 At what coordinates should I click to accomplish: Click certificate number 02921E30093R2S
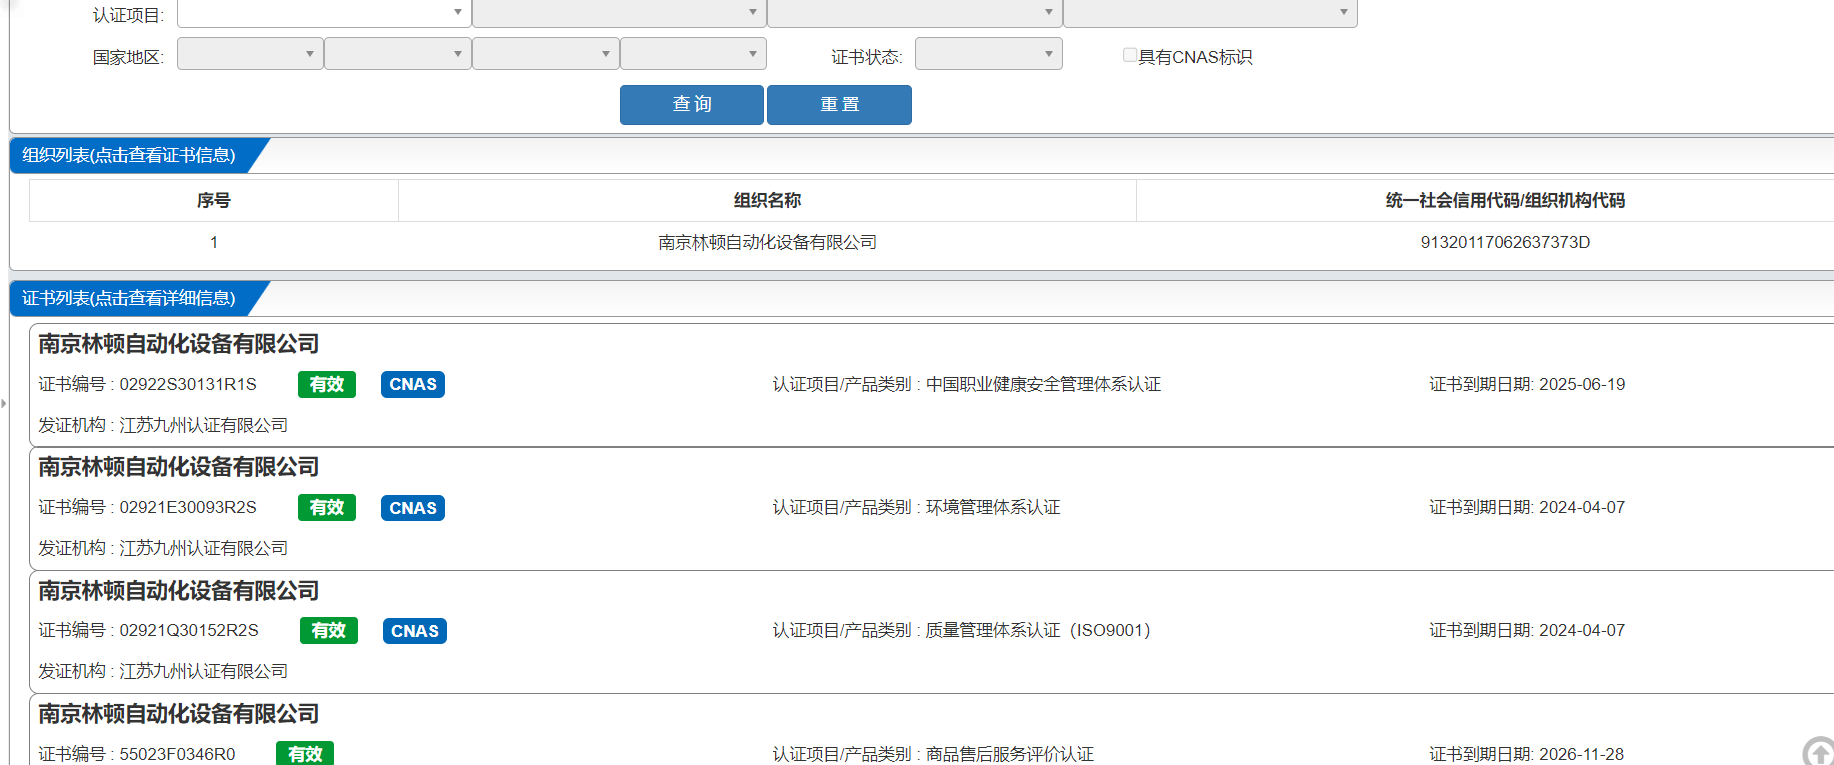pyautogui.click(x=188, y=508)
